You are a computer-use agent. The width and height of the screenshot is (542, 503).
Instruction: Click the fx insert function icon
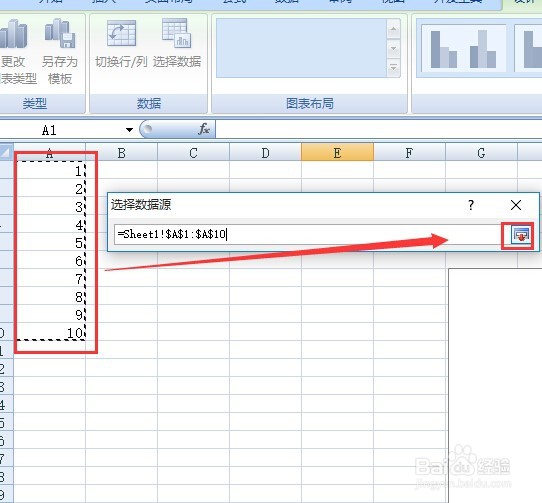[204, 129]
